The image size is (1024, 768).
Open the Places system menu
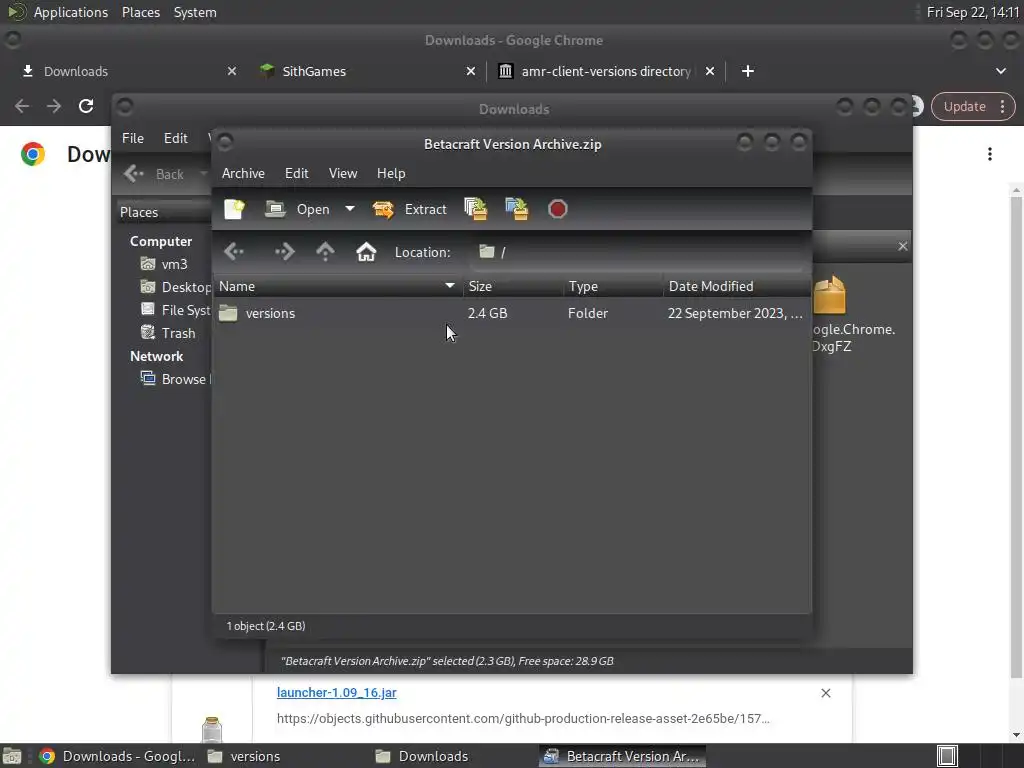(x=140, y=12)
